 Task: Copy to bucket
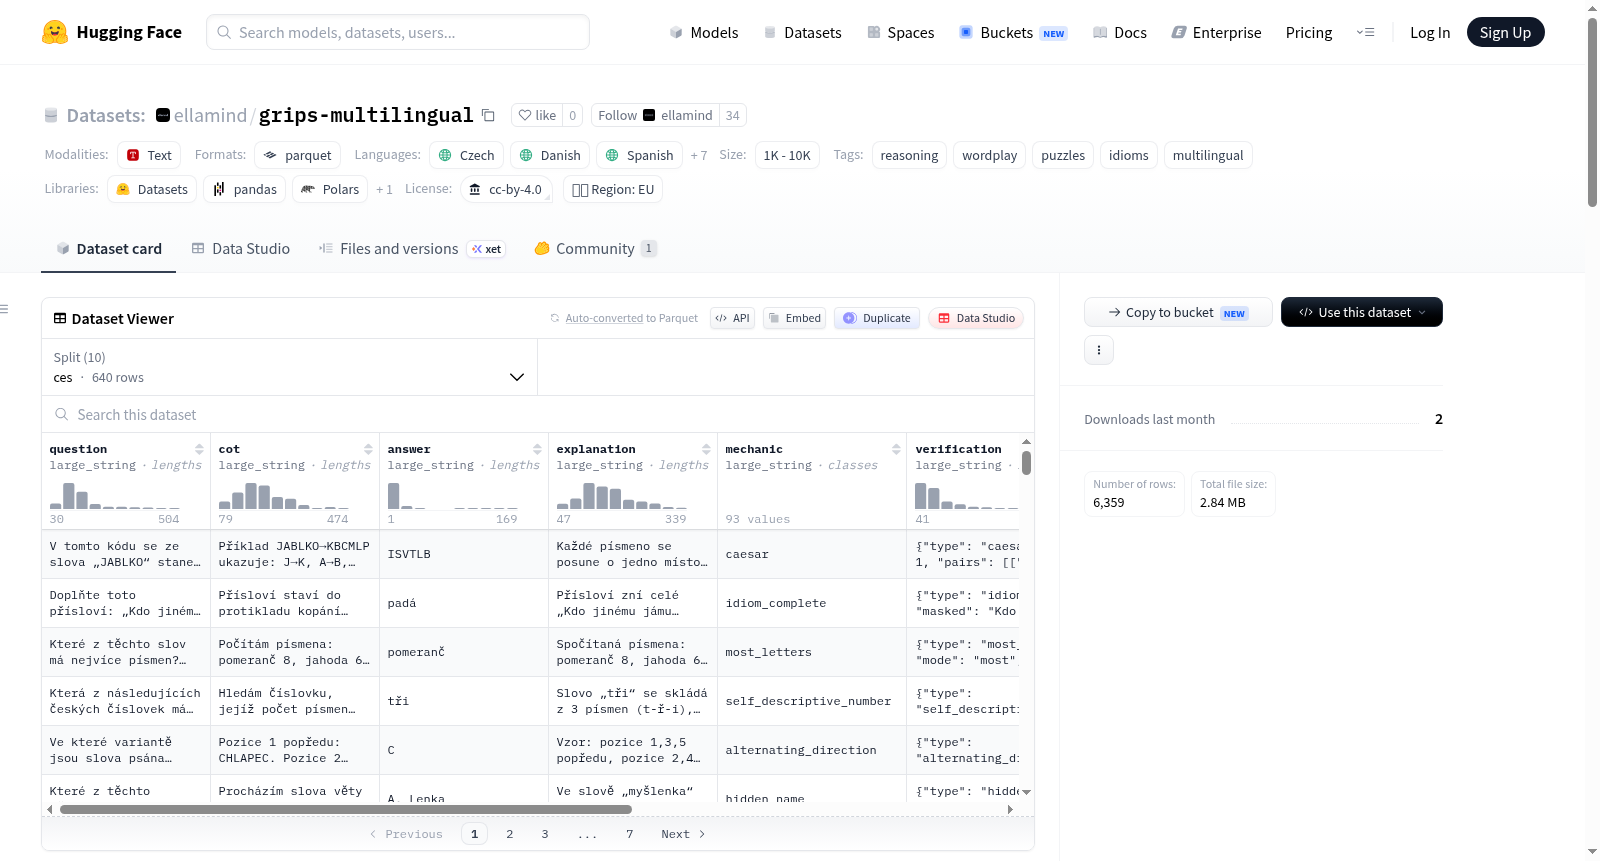click(1178, 312)
